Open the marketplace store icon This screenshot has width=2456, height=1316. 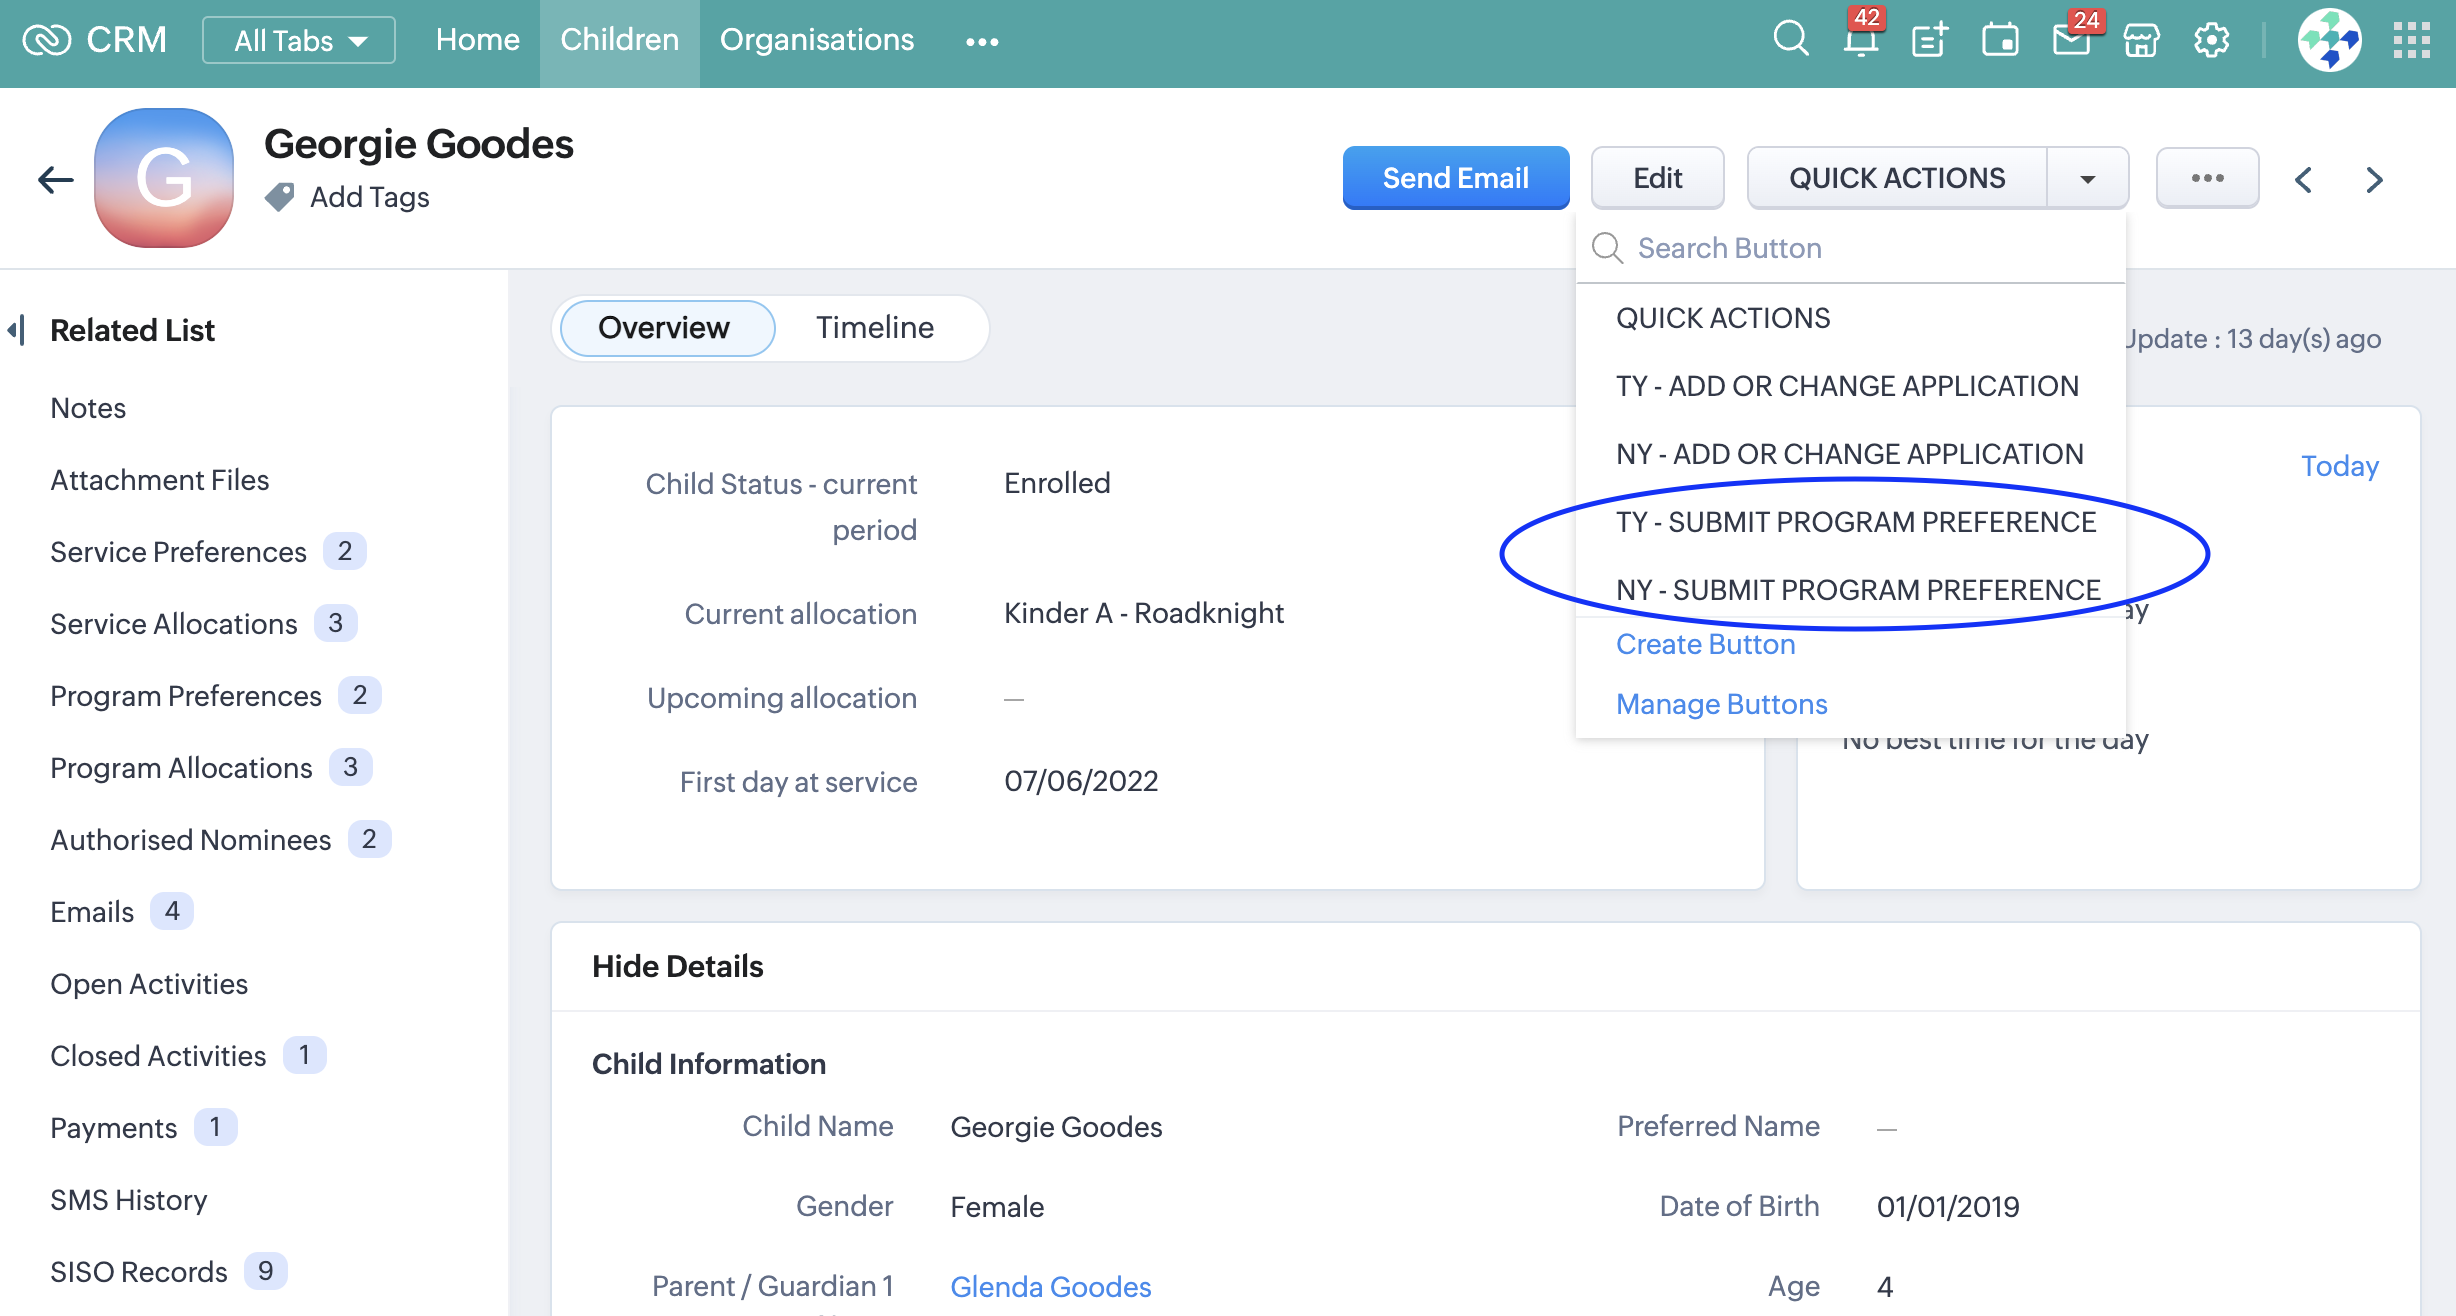[x=2141, y=40]
